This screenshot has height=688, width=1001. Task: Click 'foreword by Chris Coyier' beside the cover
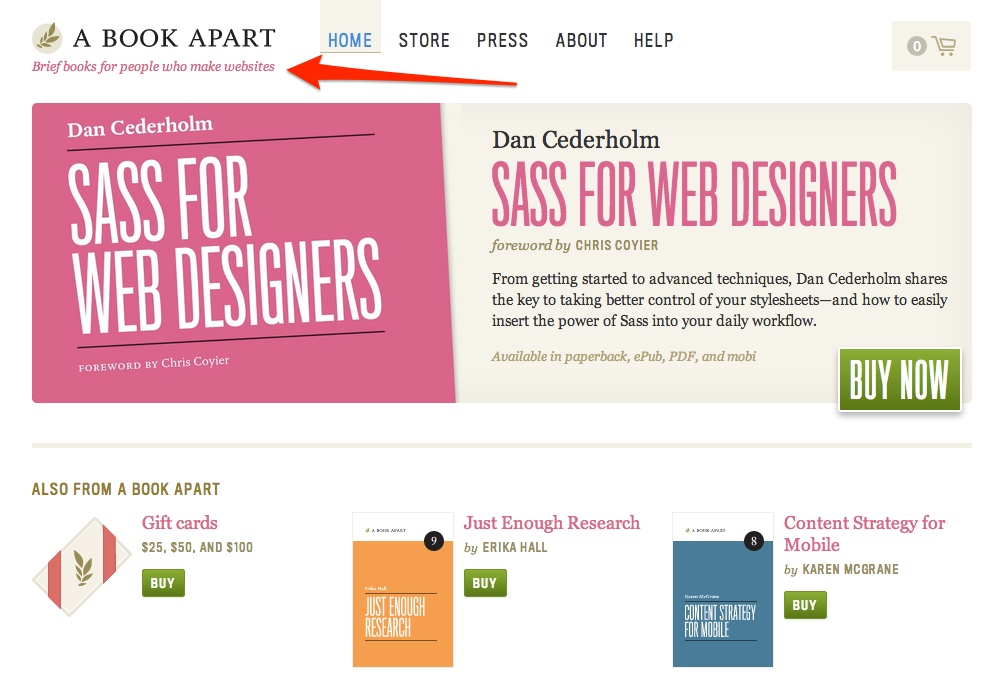point(575,245)
